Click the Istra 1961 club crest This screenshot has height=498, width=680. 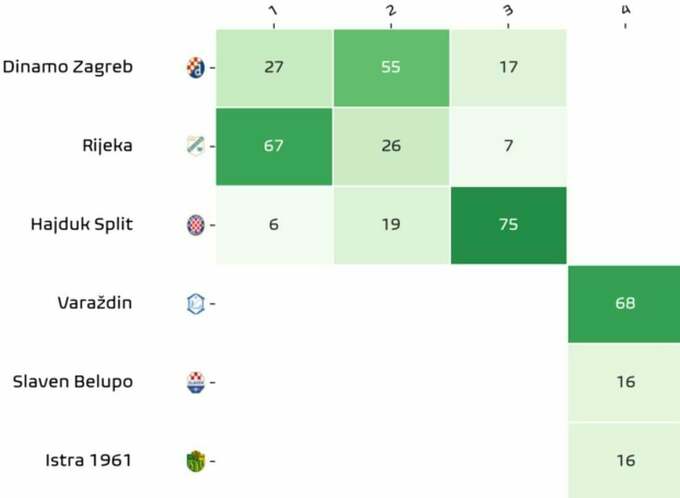(x=196, y=461)
